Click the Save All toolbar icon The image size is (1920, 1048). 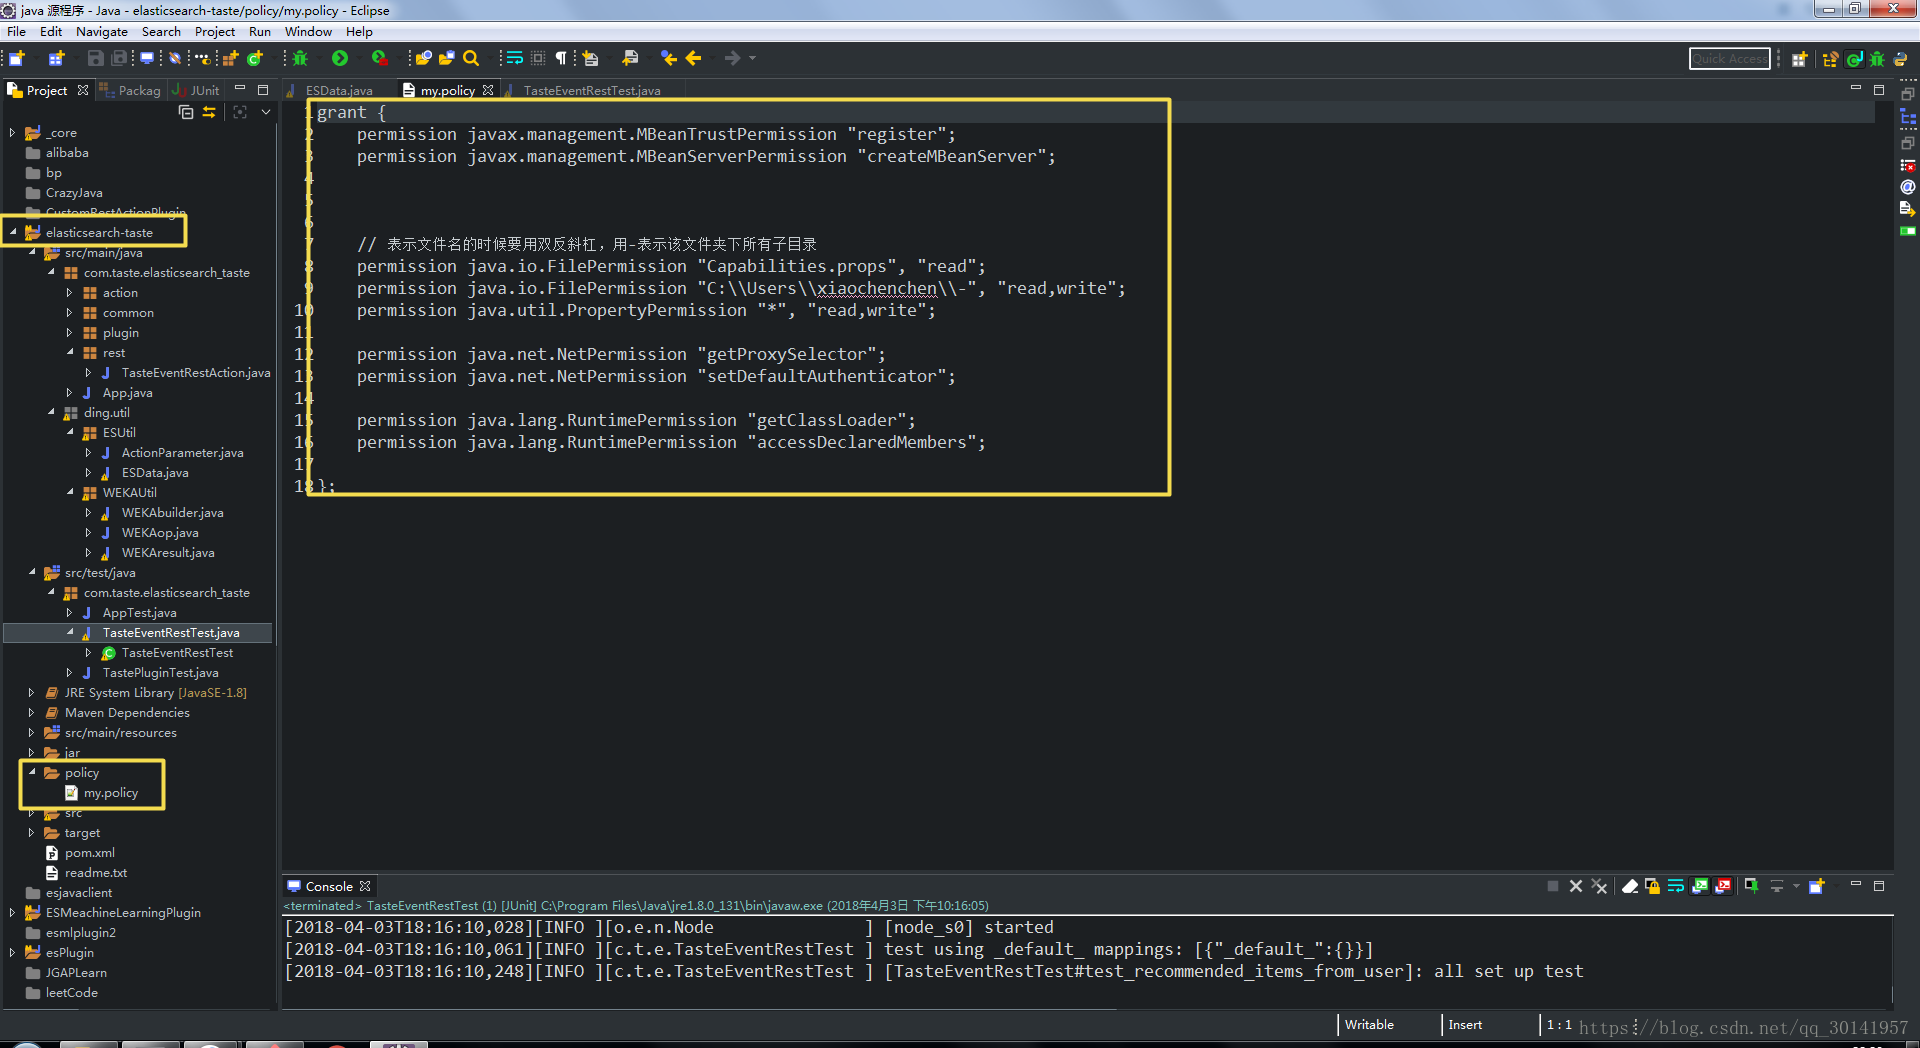(120, 58)
